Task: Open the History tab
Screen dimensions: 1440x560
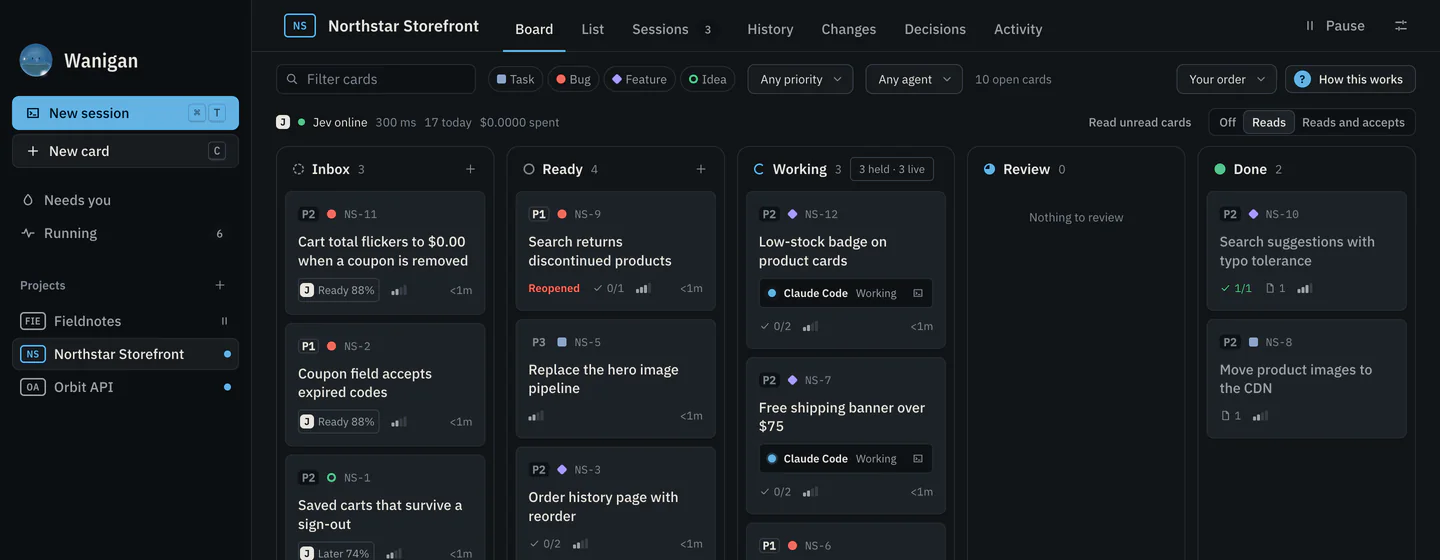Action: 770,29
